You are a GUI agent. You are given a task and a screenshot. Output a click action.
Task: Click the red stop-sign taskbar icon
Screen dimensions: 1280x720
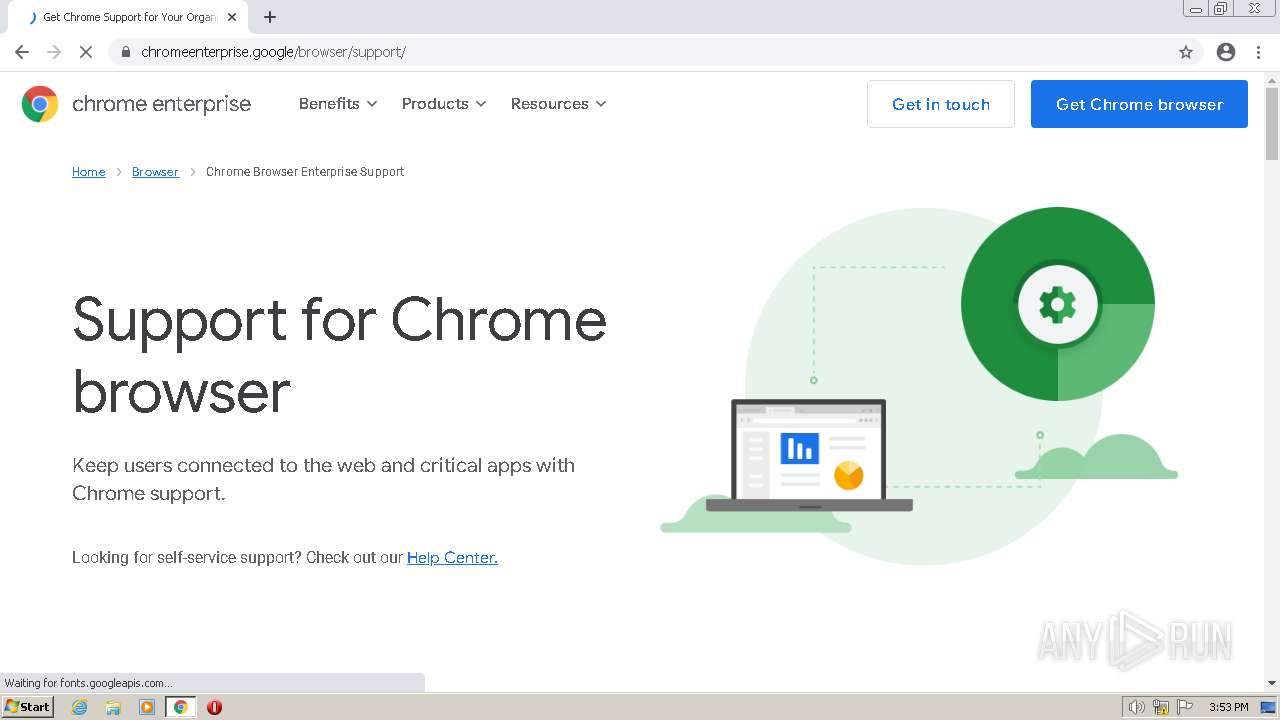point(214,707)
